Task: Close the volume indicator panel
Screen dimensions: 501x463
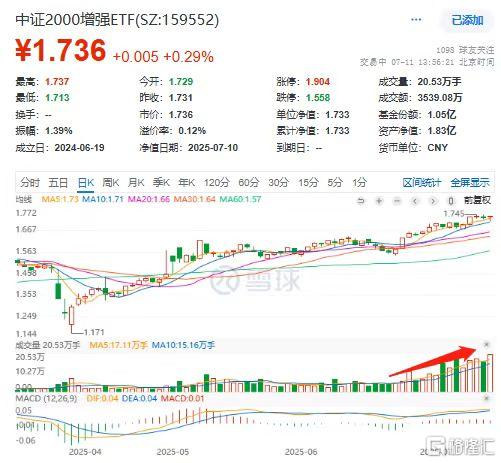Action: click(486, 345)
